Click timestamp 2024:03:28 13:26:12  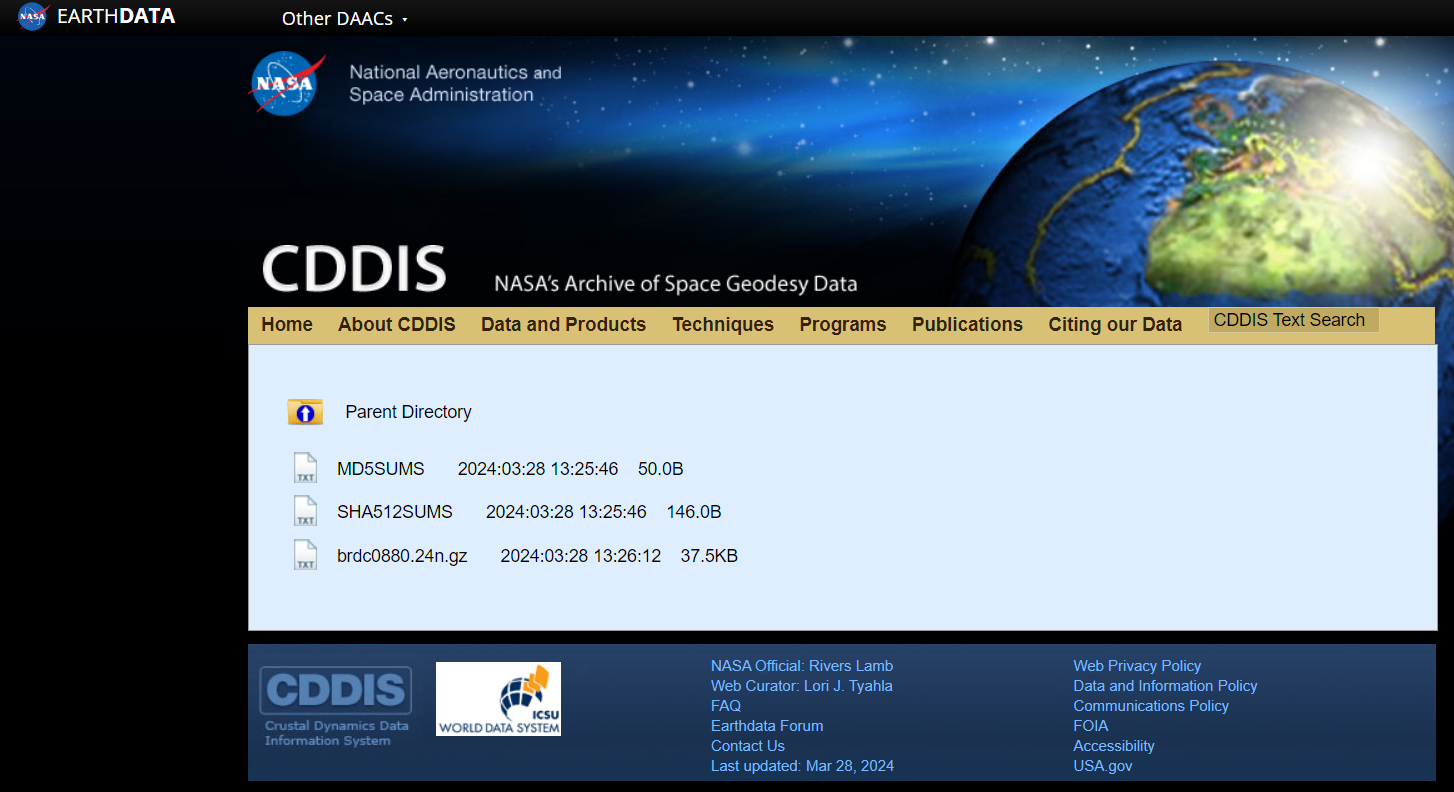(x=581, y=556)
